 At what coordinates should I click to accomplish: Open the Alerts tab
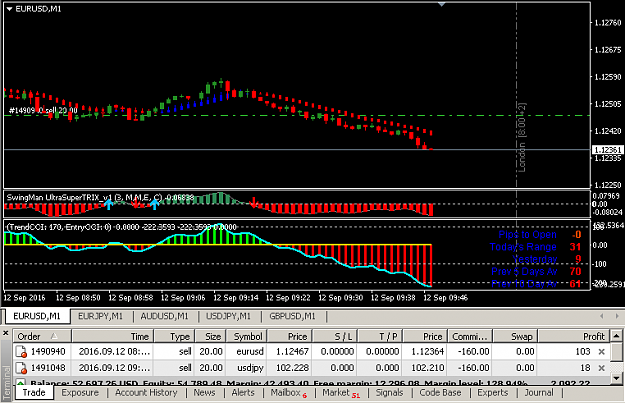click(x=243, y=393)
